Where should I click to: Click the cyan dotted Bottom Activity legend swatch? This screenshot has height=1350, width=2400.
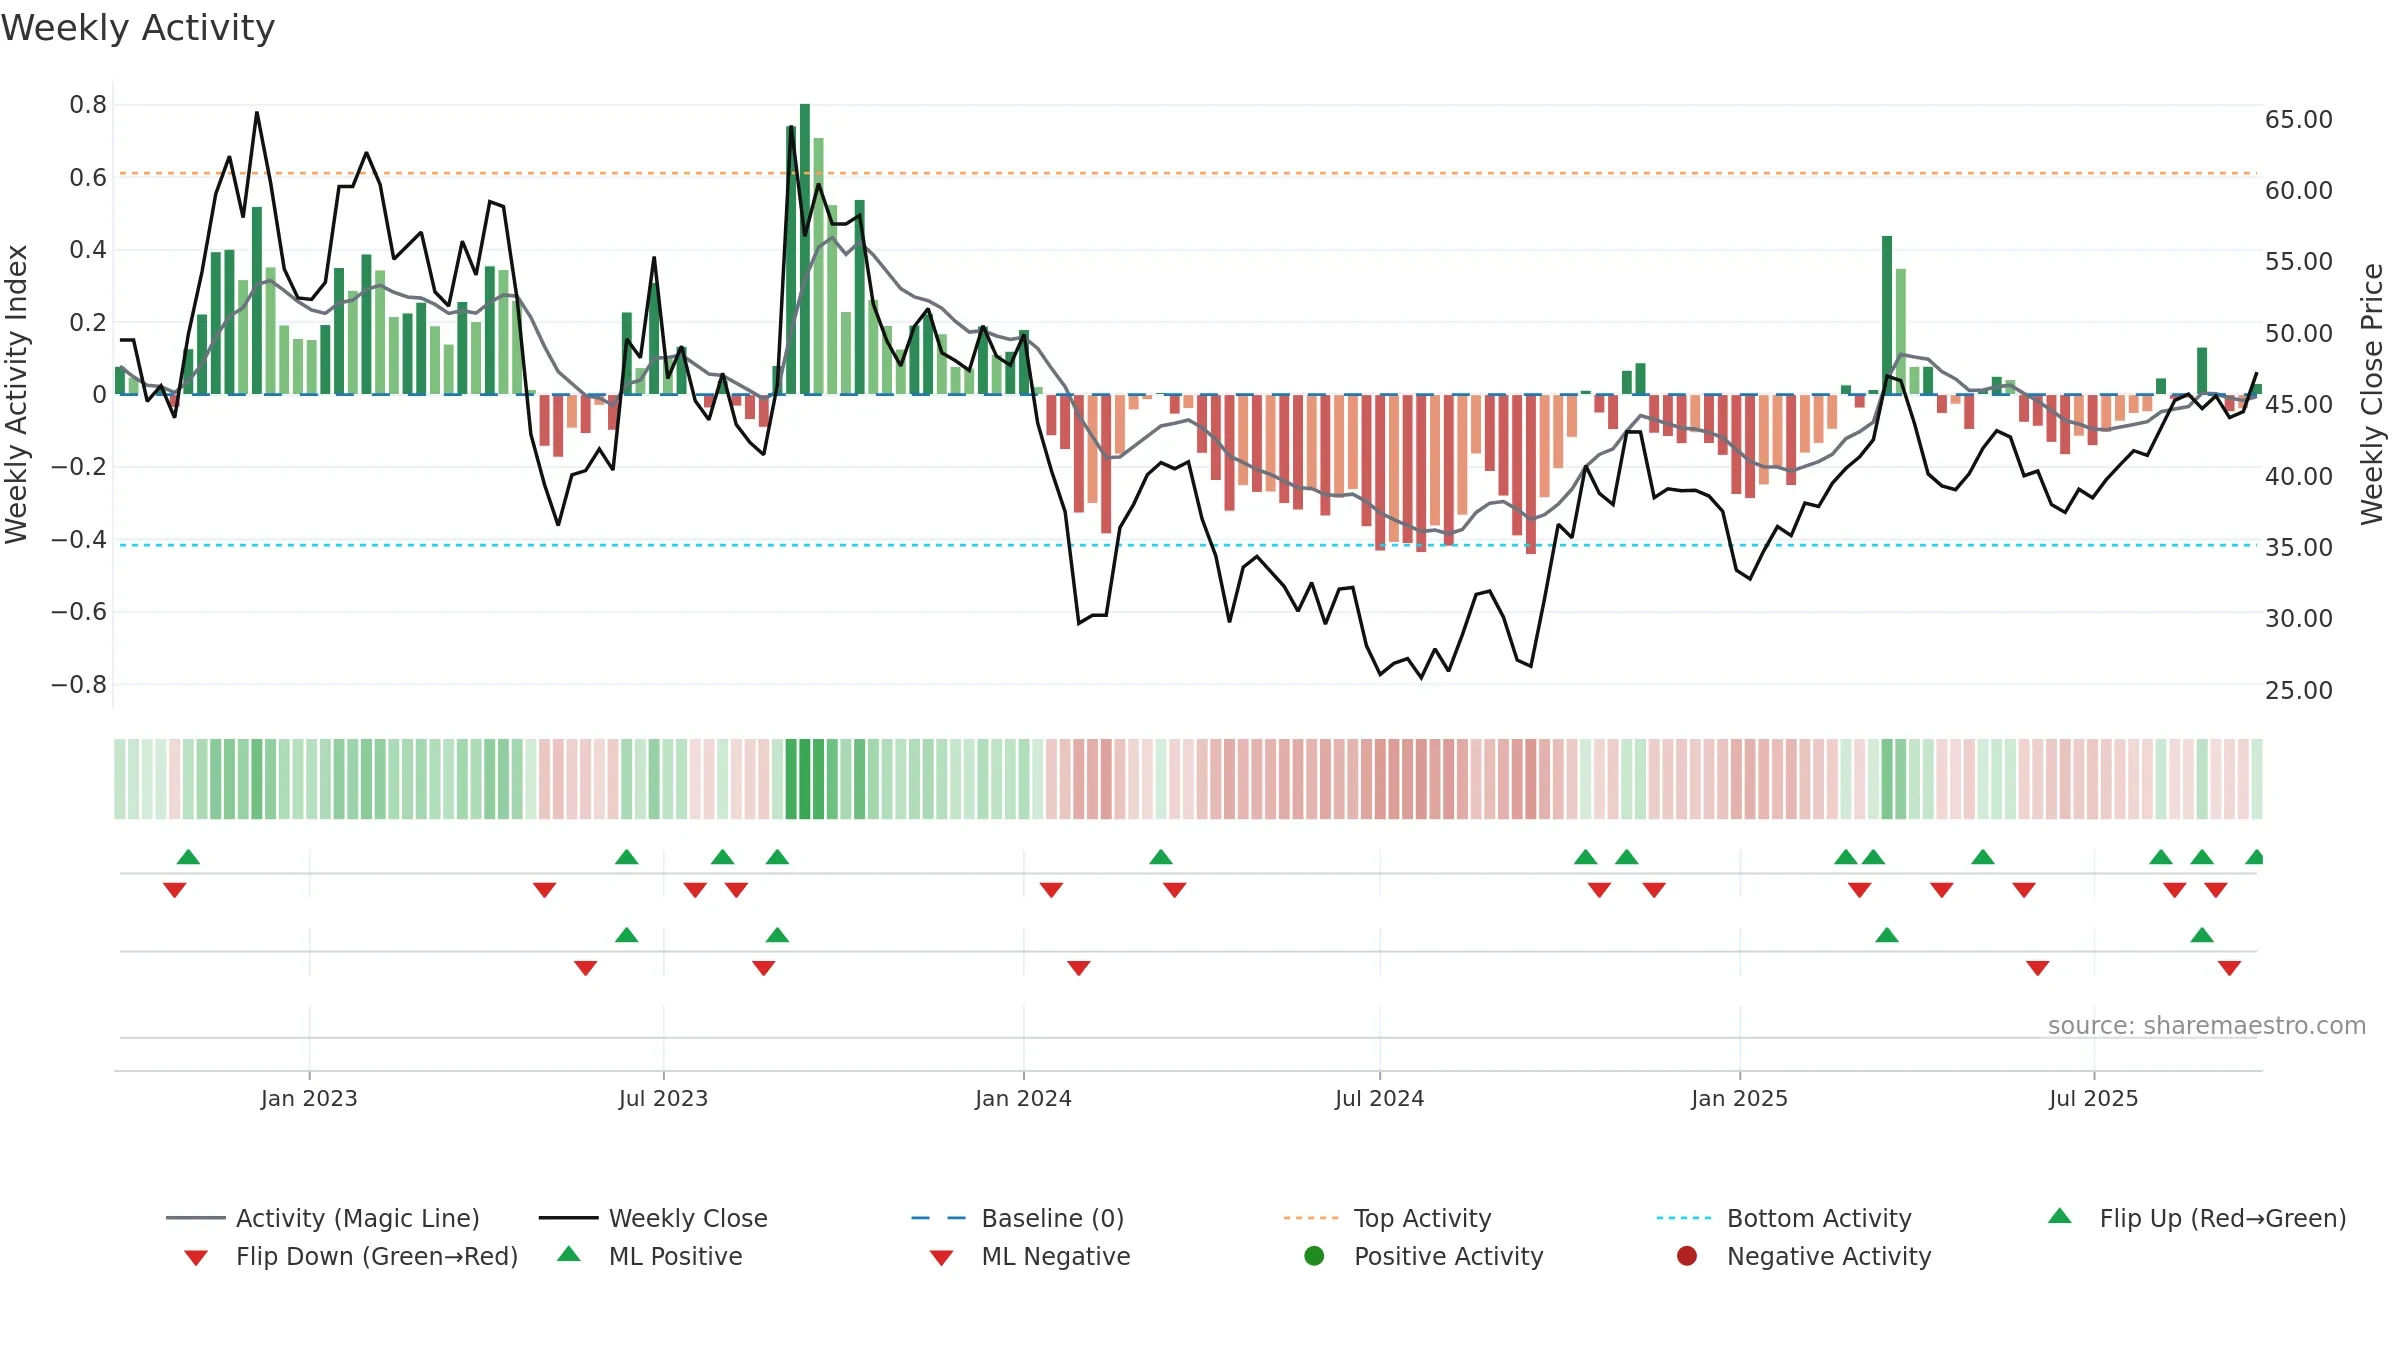click(x=1684, y=1218)
